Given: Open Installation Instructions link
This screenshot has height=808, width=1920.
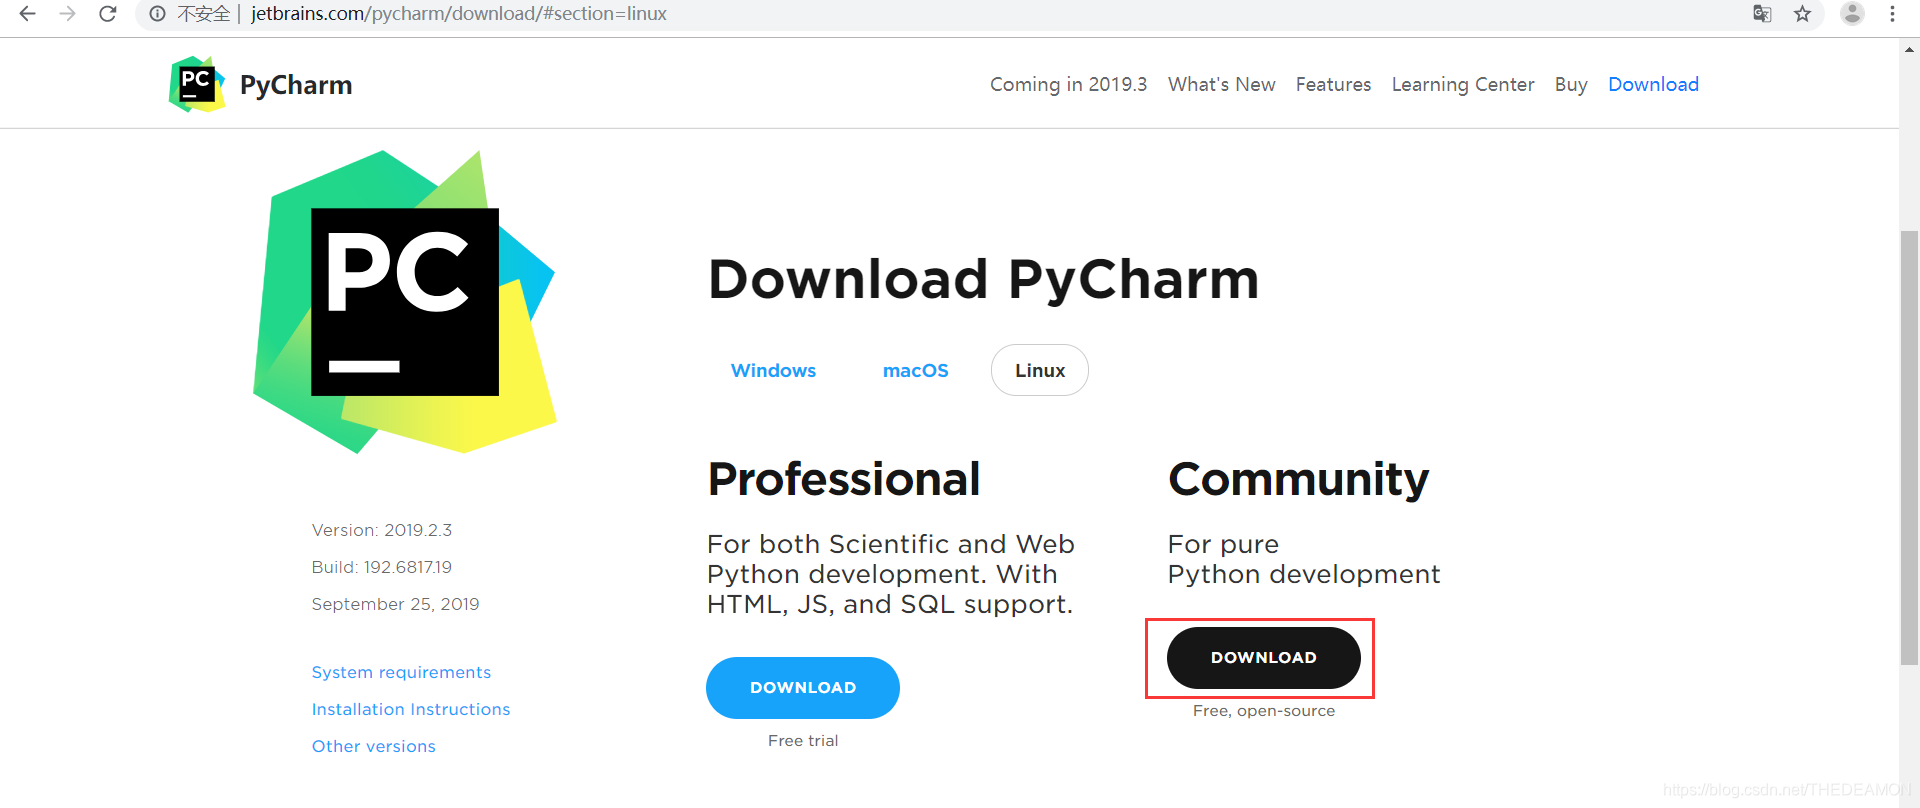Looking at the screenshot, I should [x=411, y=709].
